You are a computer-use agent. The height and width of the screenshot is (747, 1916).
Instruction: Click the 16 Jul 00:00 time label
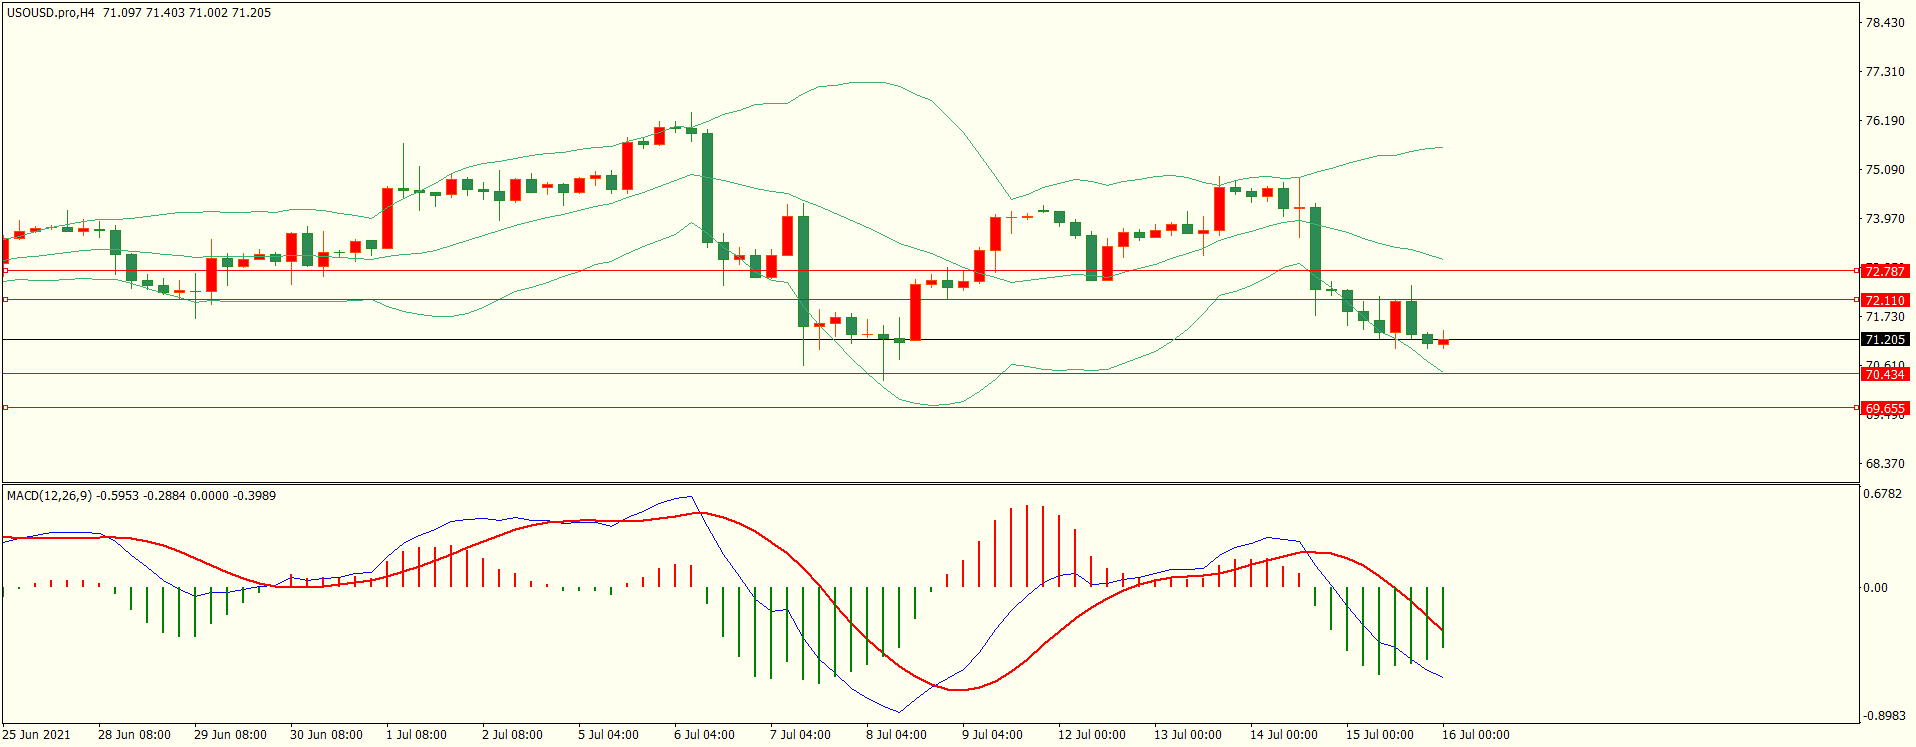coord(1476,735)
